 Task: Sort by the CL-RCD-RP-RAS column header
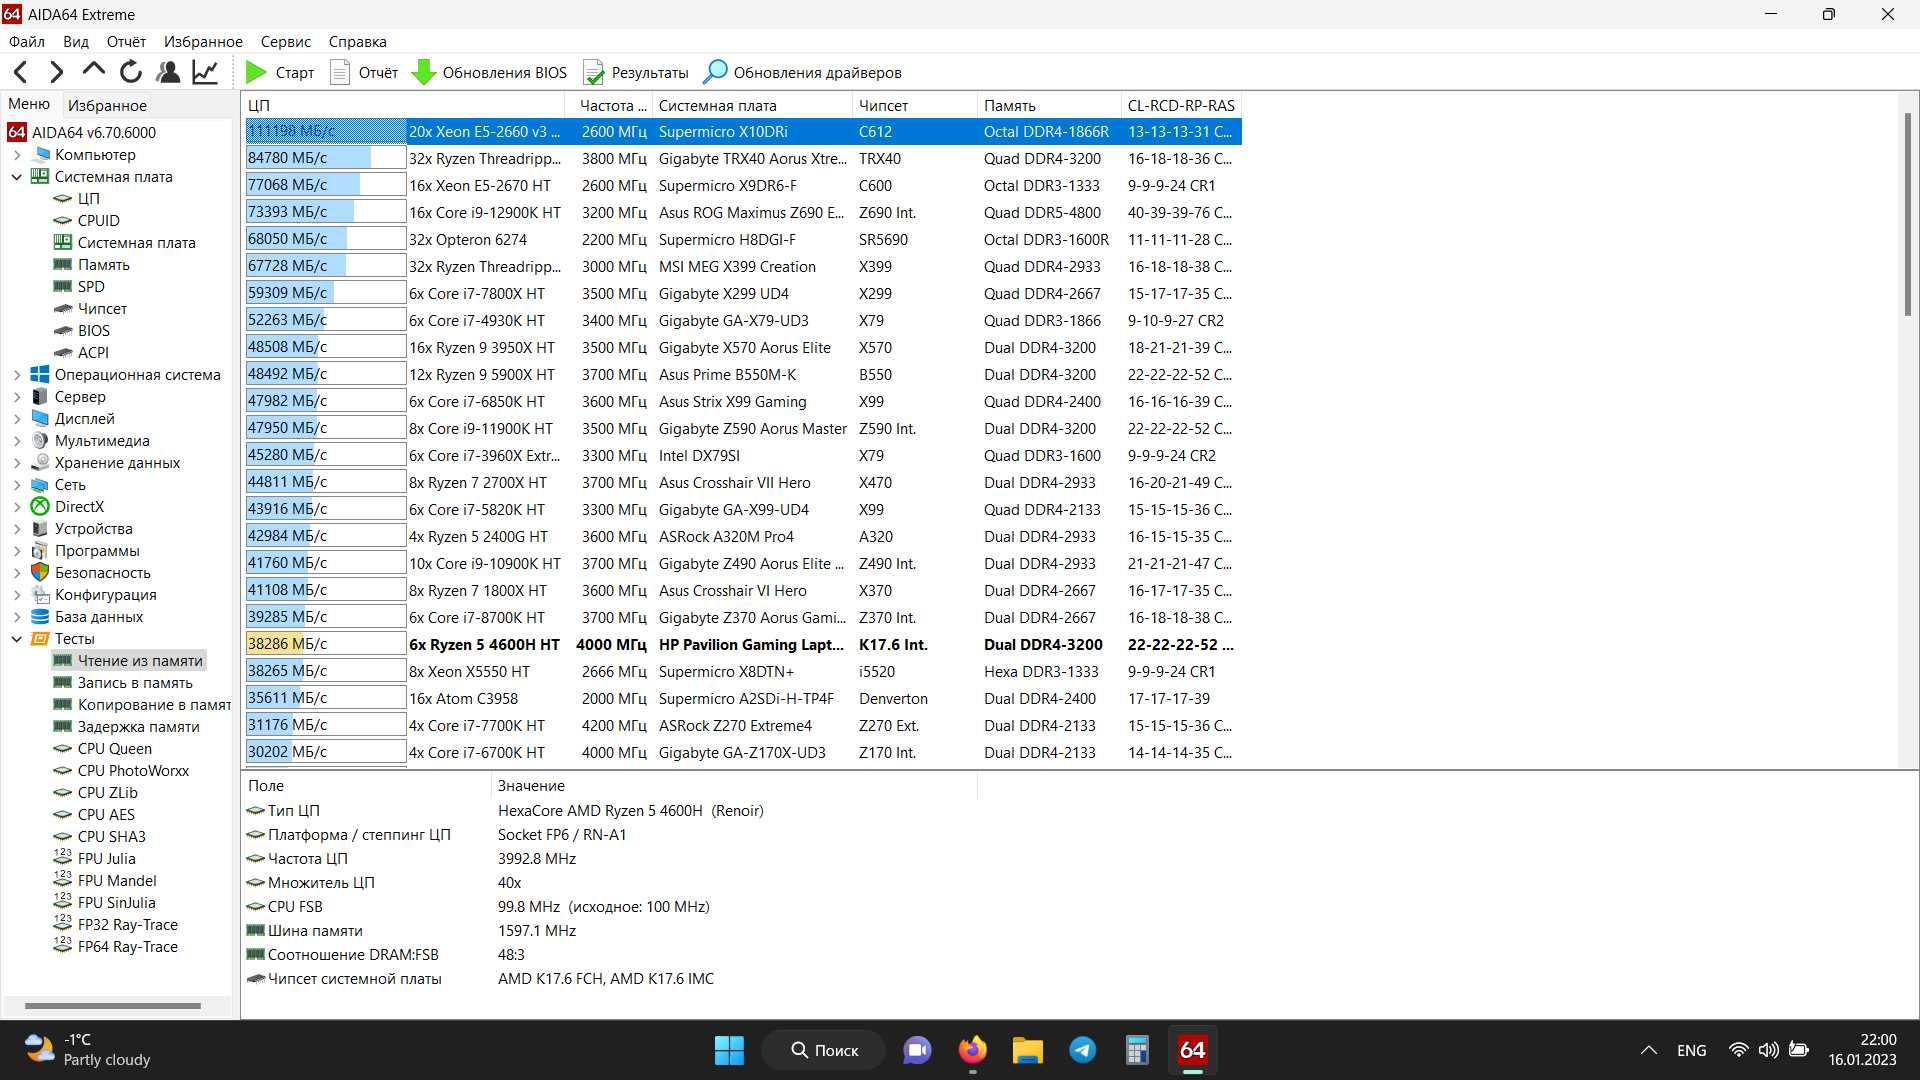(x=1181, y=105)
